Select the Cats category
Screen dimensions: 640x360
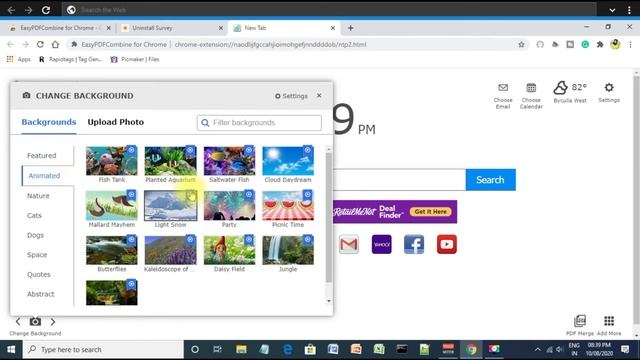(34, 216)
